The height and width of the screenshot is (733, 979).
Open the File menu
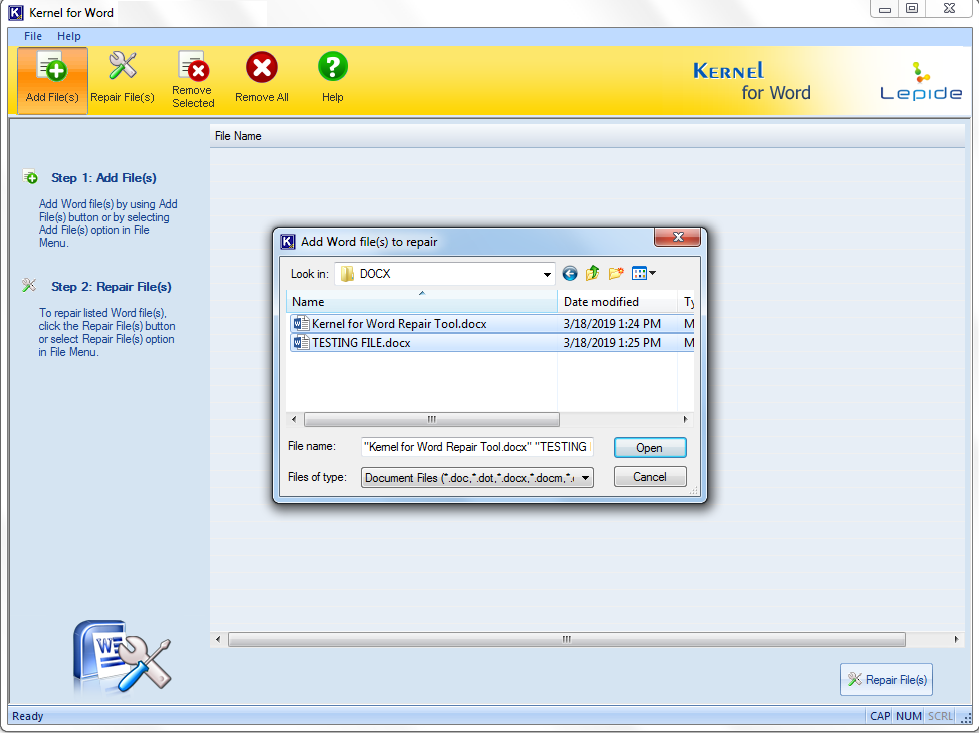click(32, 36)
